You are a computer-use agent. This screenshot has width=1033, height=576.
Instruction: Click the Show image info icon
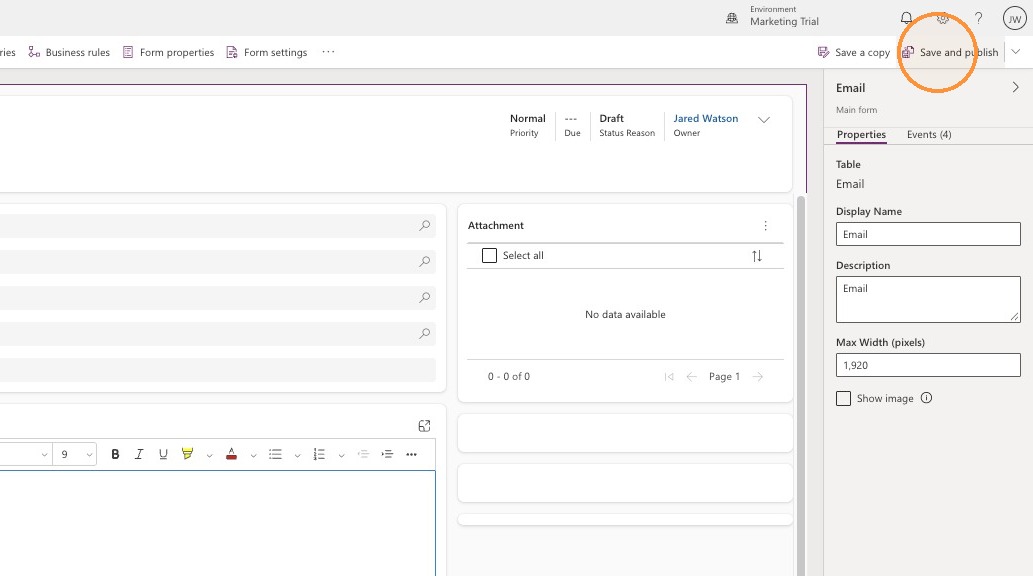926,397
